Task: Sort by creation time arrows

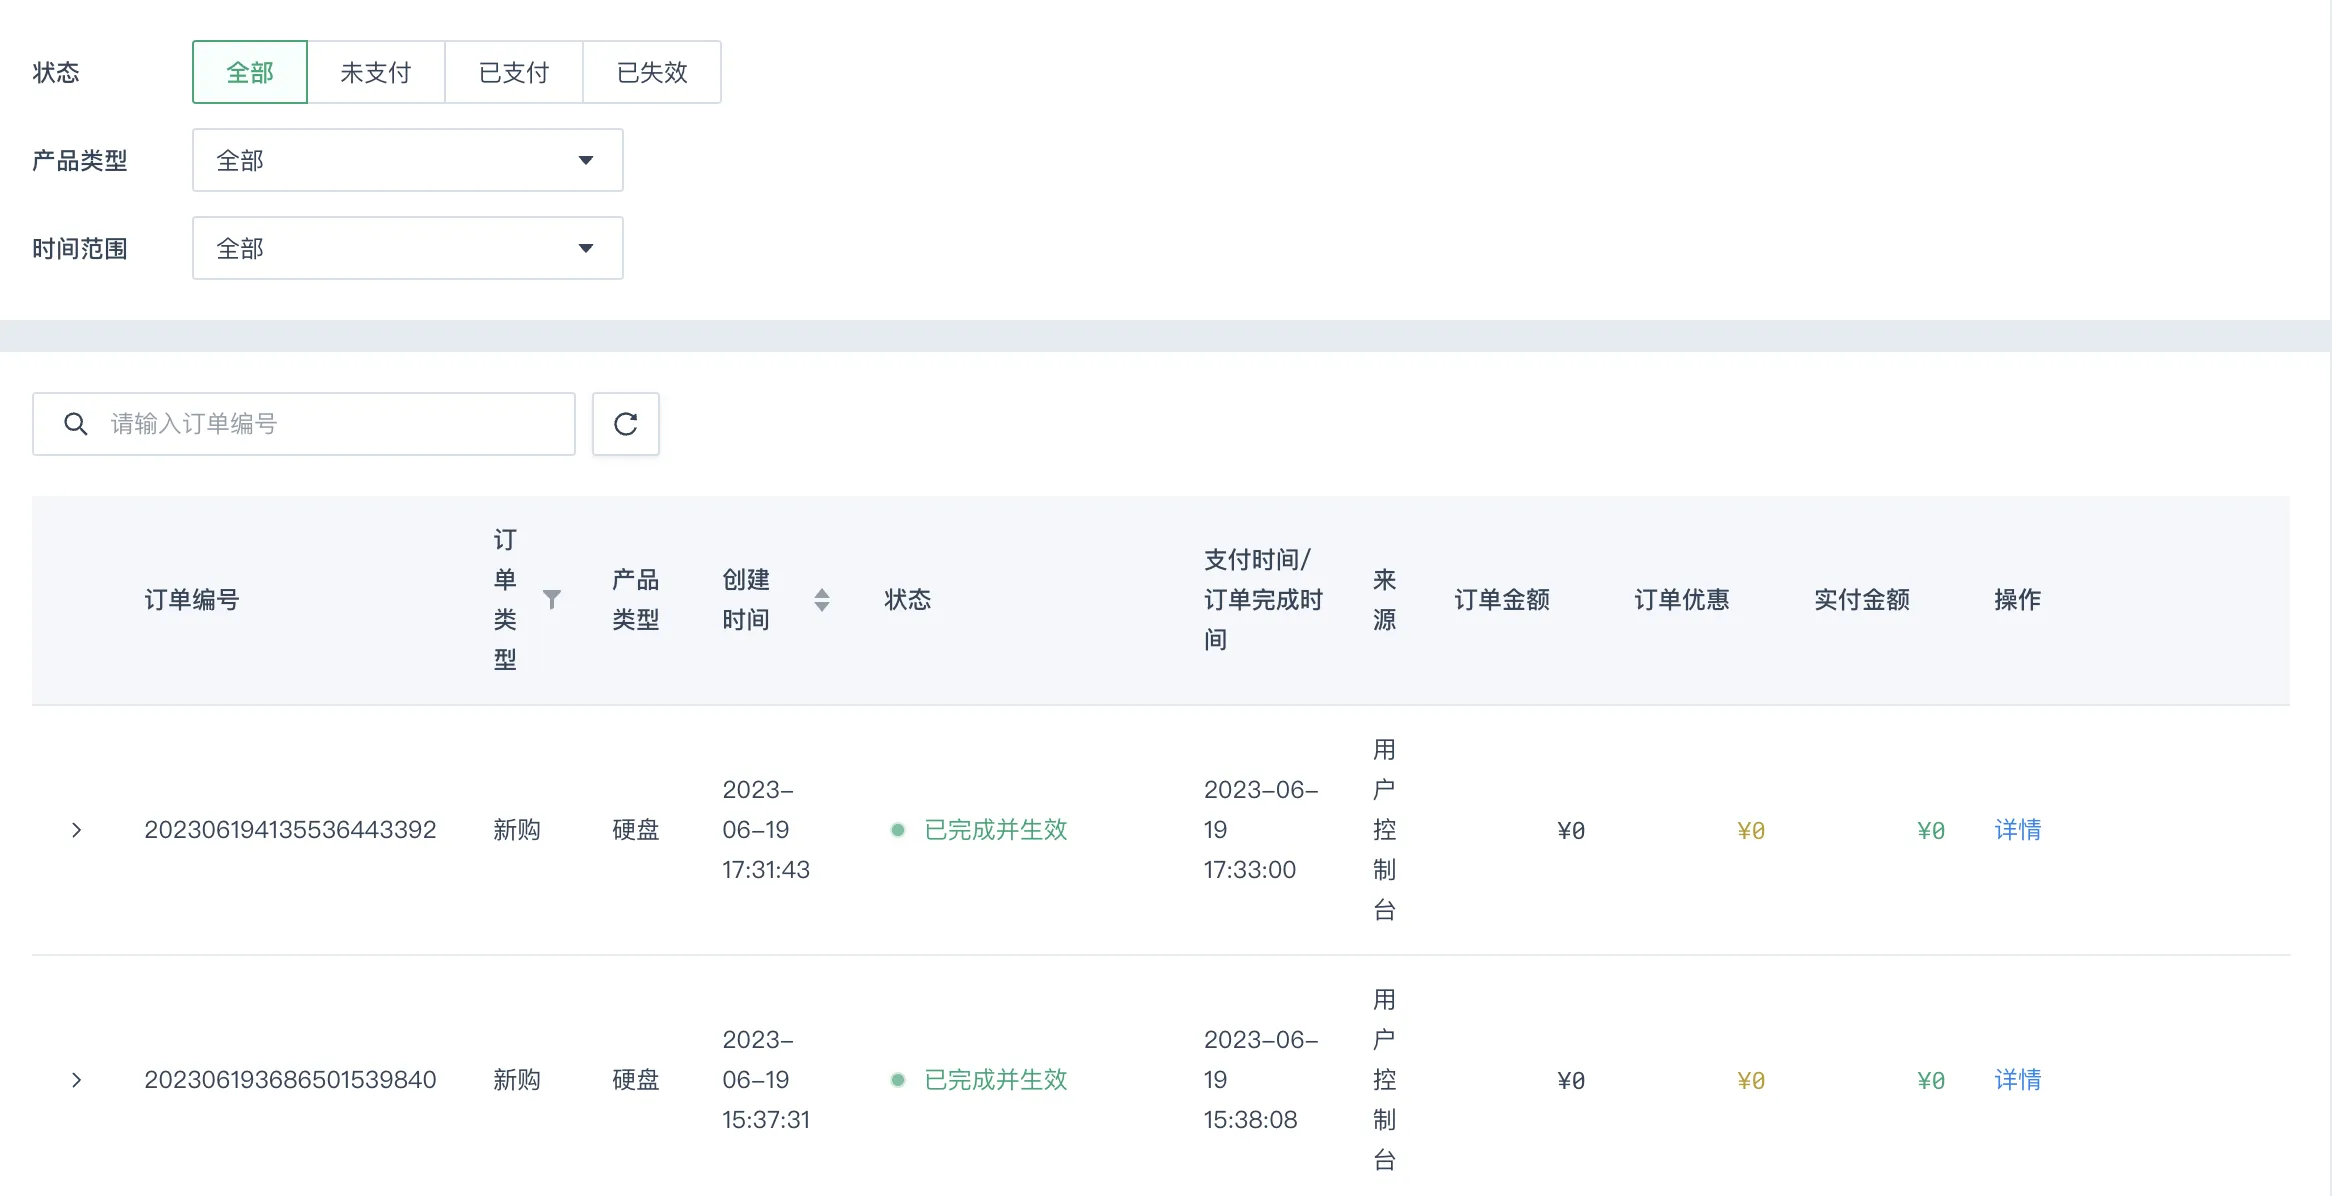Action: (x=822, y=600)
